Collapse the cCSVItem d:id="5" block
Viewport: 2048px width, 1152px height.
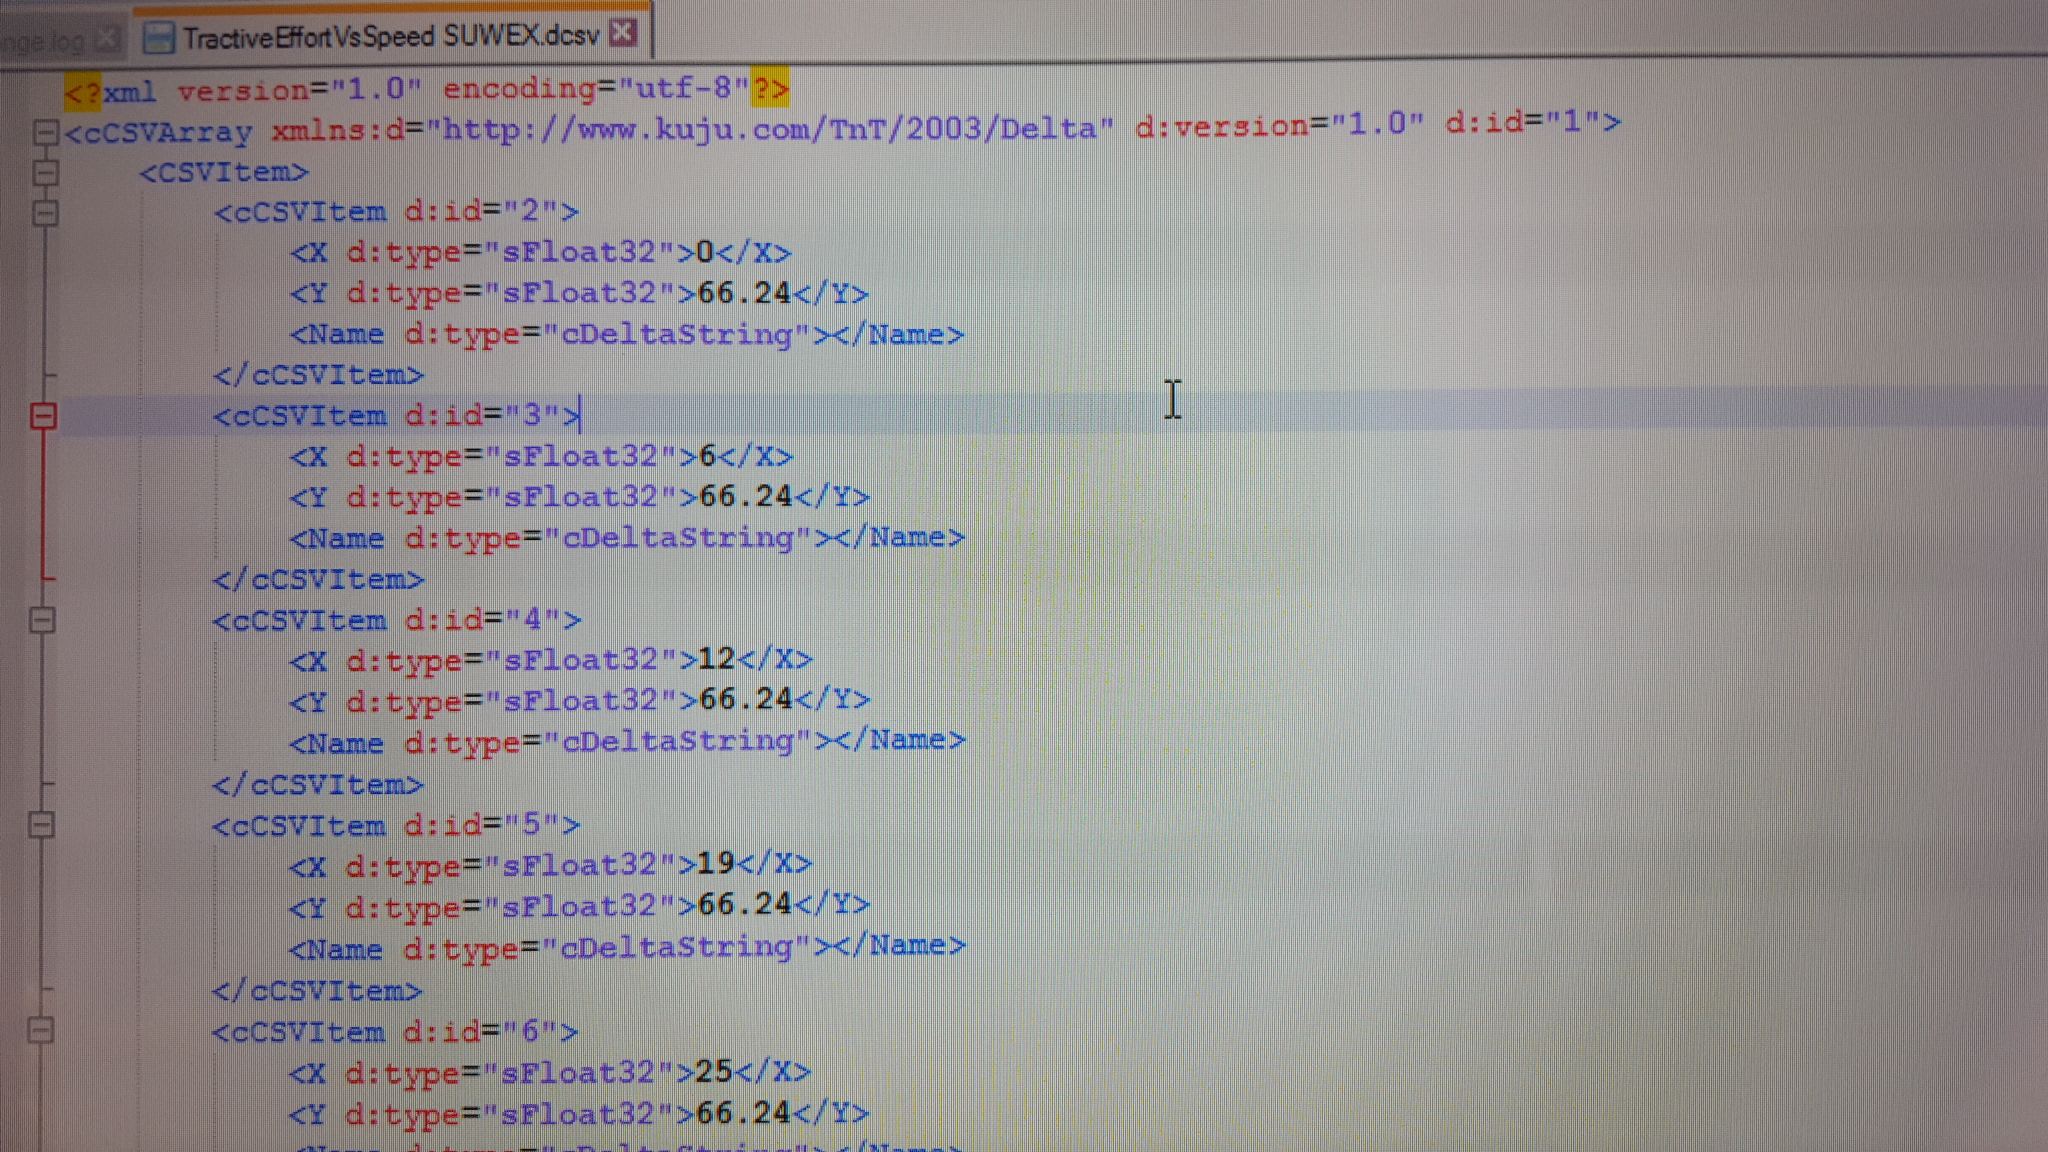tap(42, 826)
